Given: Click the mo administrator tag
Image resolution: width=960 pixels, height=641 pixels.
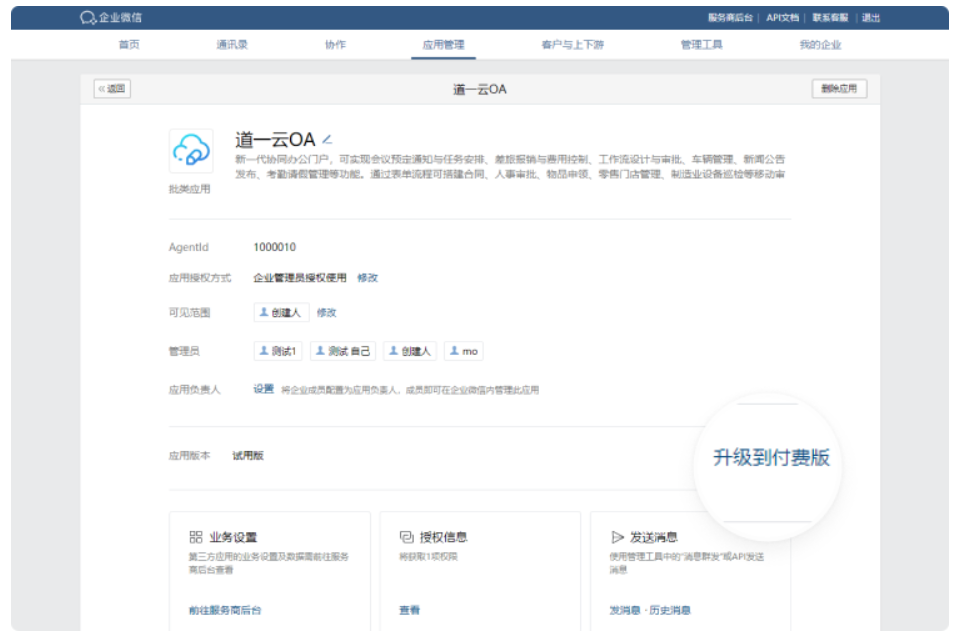Looking at the screenshot, I should click(463, 351).
